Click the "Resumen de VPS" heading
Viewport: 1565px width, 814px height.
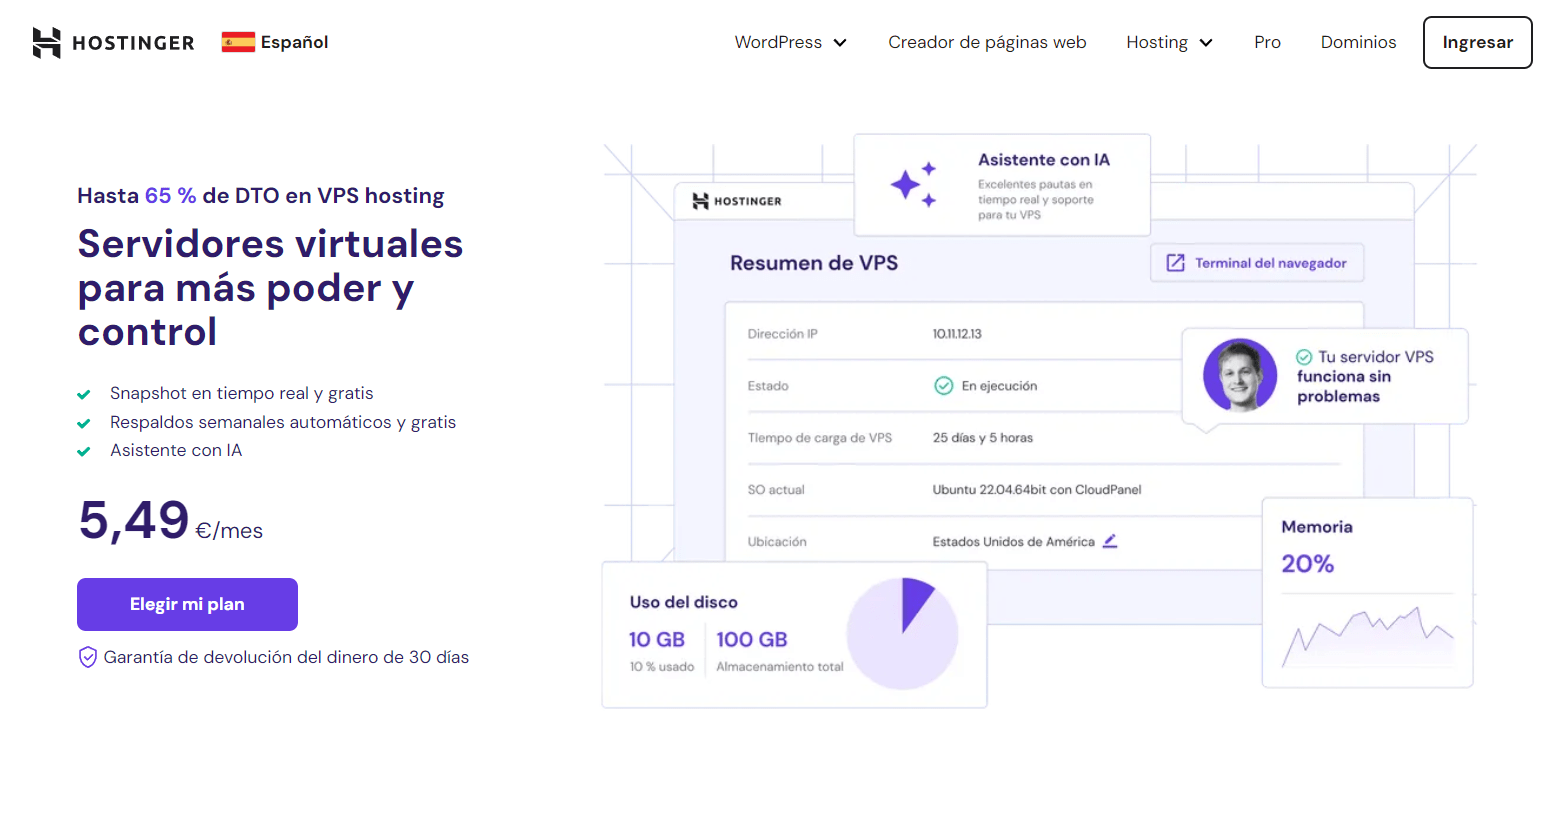point(814,263)
